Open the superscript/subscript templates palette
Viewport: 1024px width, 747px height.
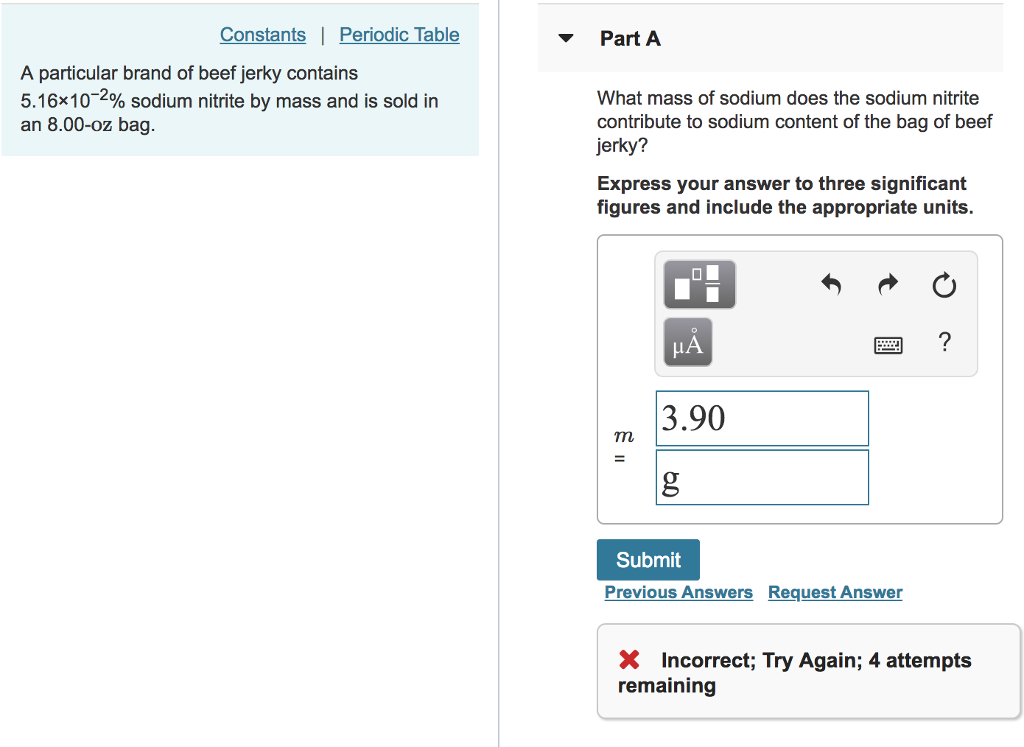[697, 284]
